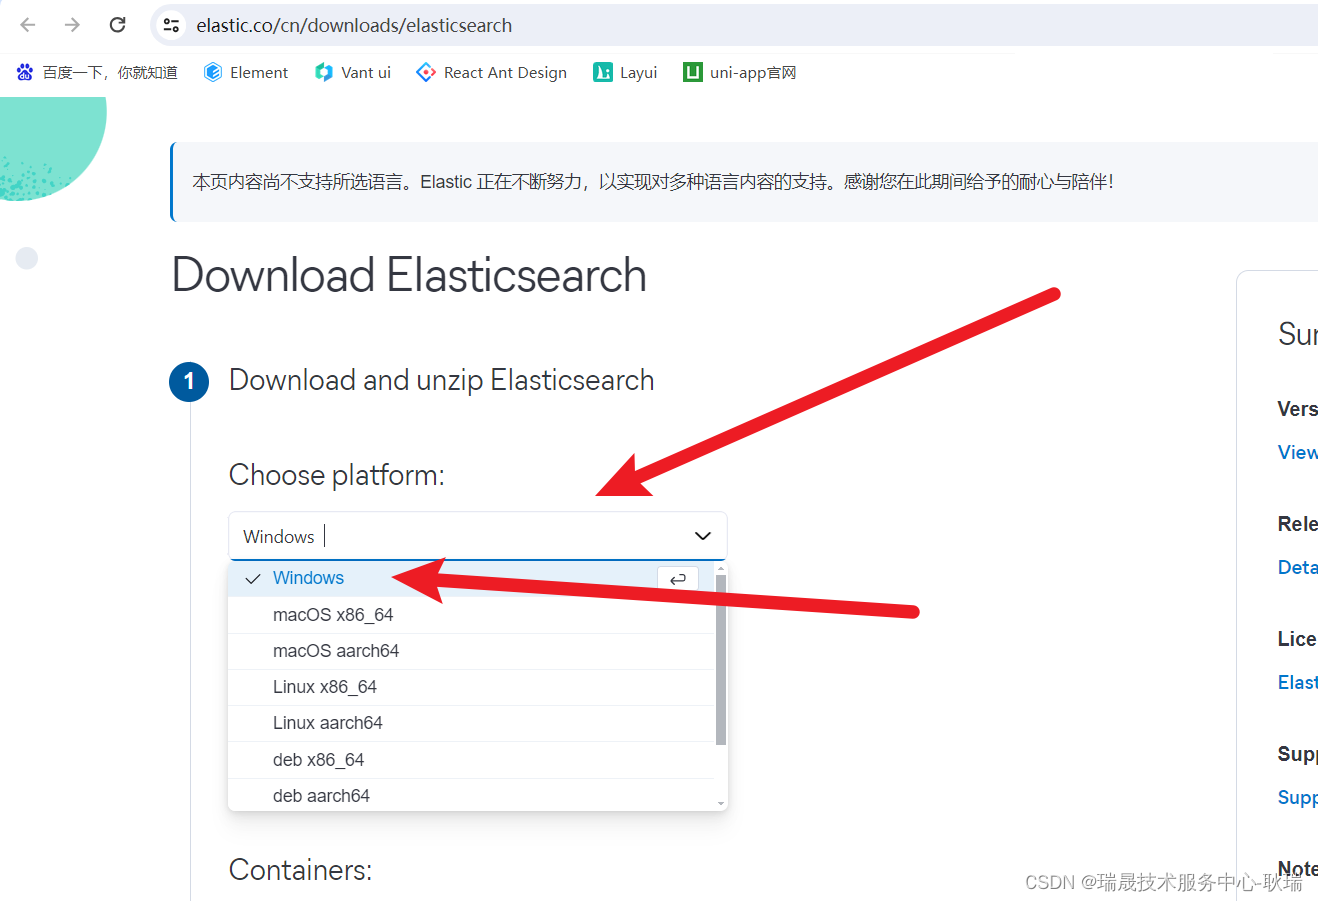Screen dimensions: 1318x901
Task: Open the Element bookmark
Action: 246,72
